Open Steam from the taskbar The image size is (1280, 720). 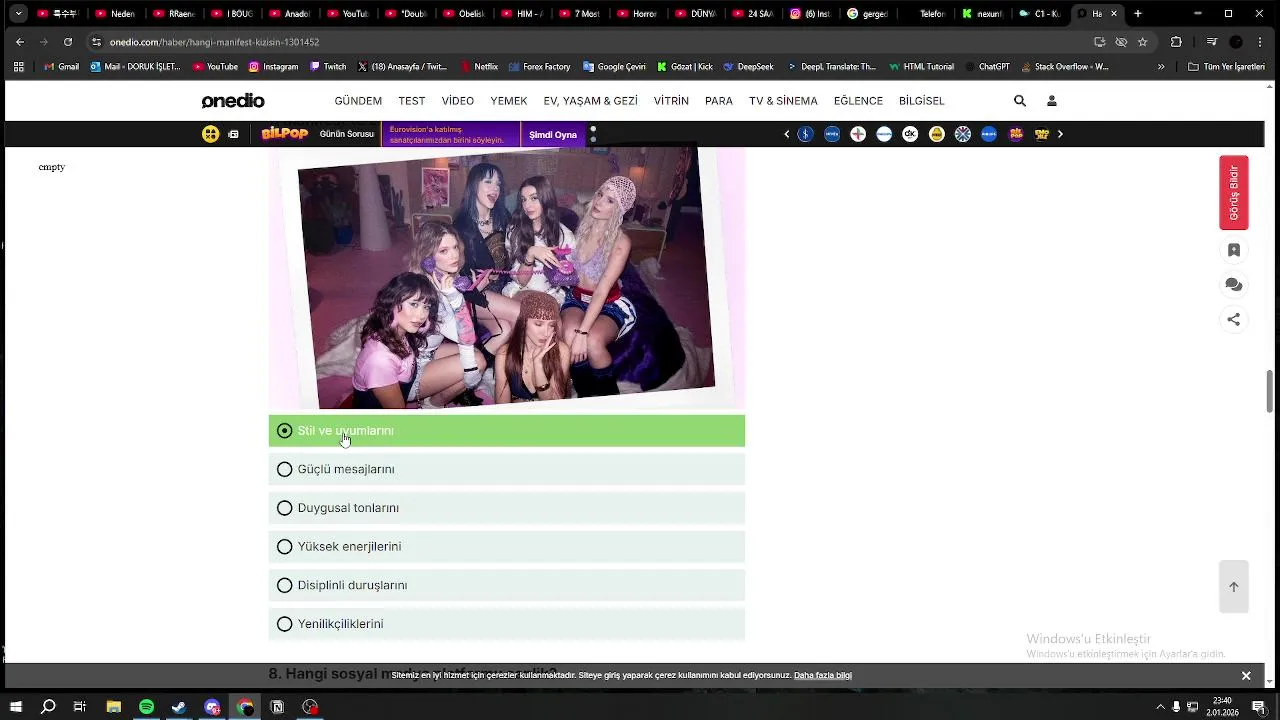(179, 707)
